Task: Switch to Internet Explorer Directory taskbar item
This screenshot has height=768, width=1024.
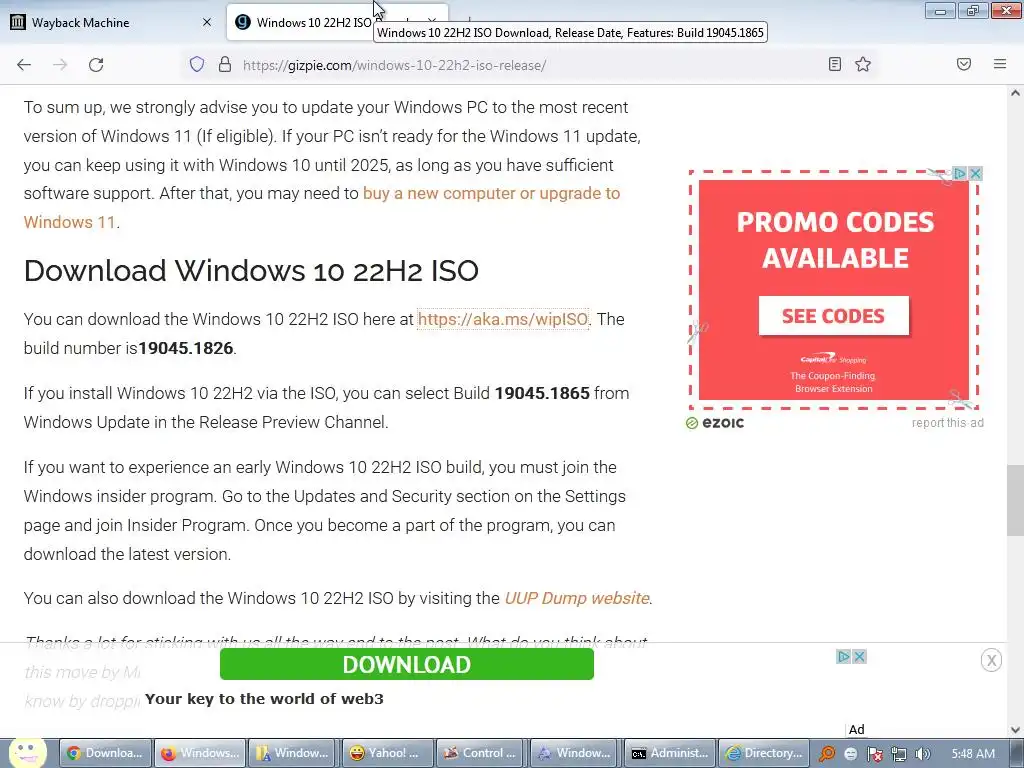Action: pos(764,753)
